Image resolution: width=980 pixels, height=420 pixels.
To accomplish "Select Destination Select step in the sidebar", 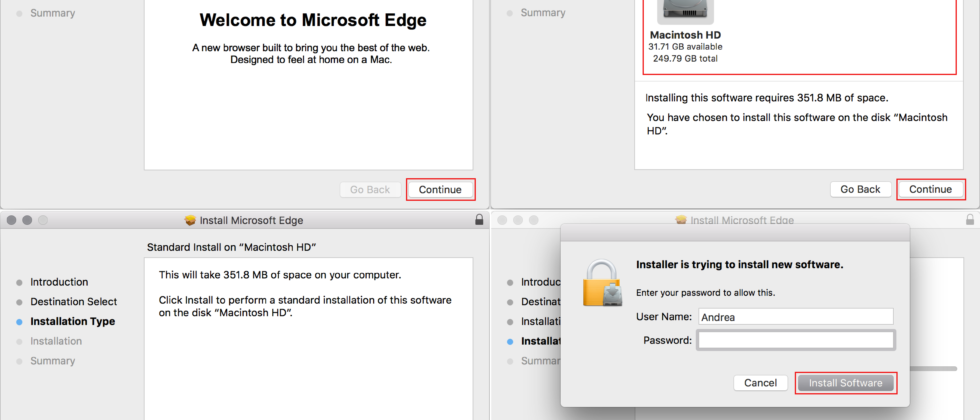I will tap(74, 301).
